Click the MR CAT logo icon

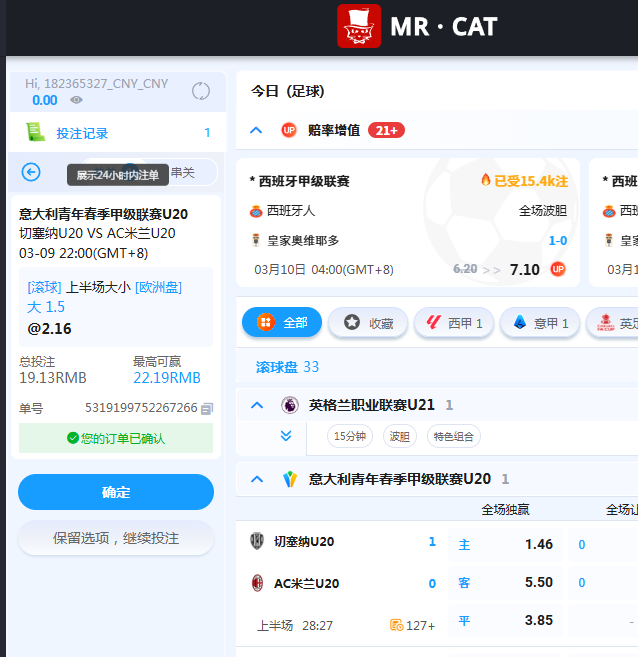click(x=359, y=26)
